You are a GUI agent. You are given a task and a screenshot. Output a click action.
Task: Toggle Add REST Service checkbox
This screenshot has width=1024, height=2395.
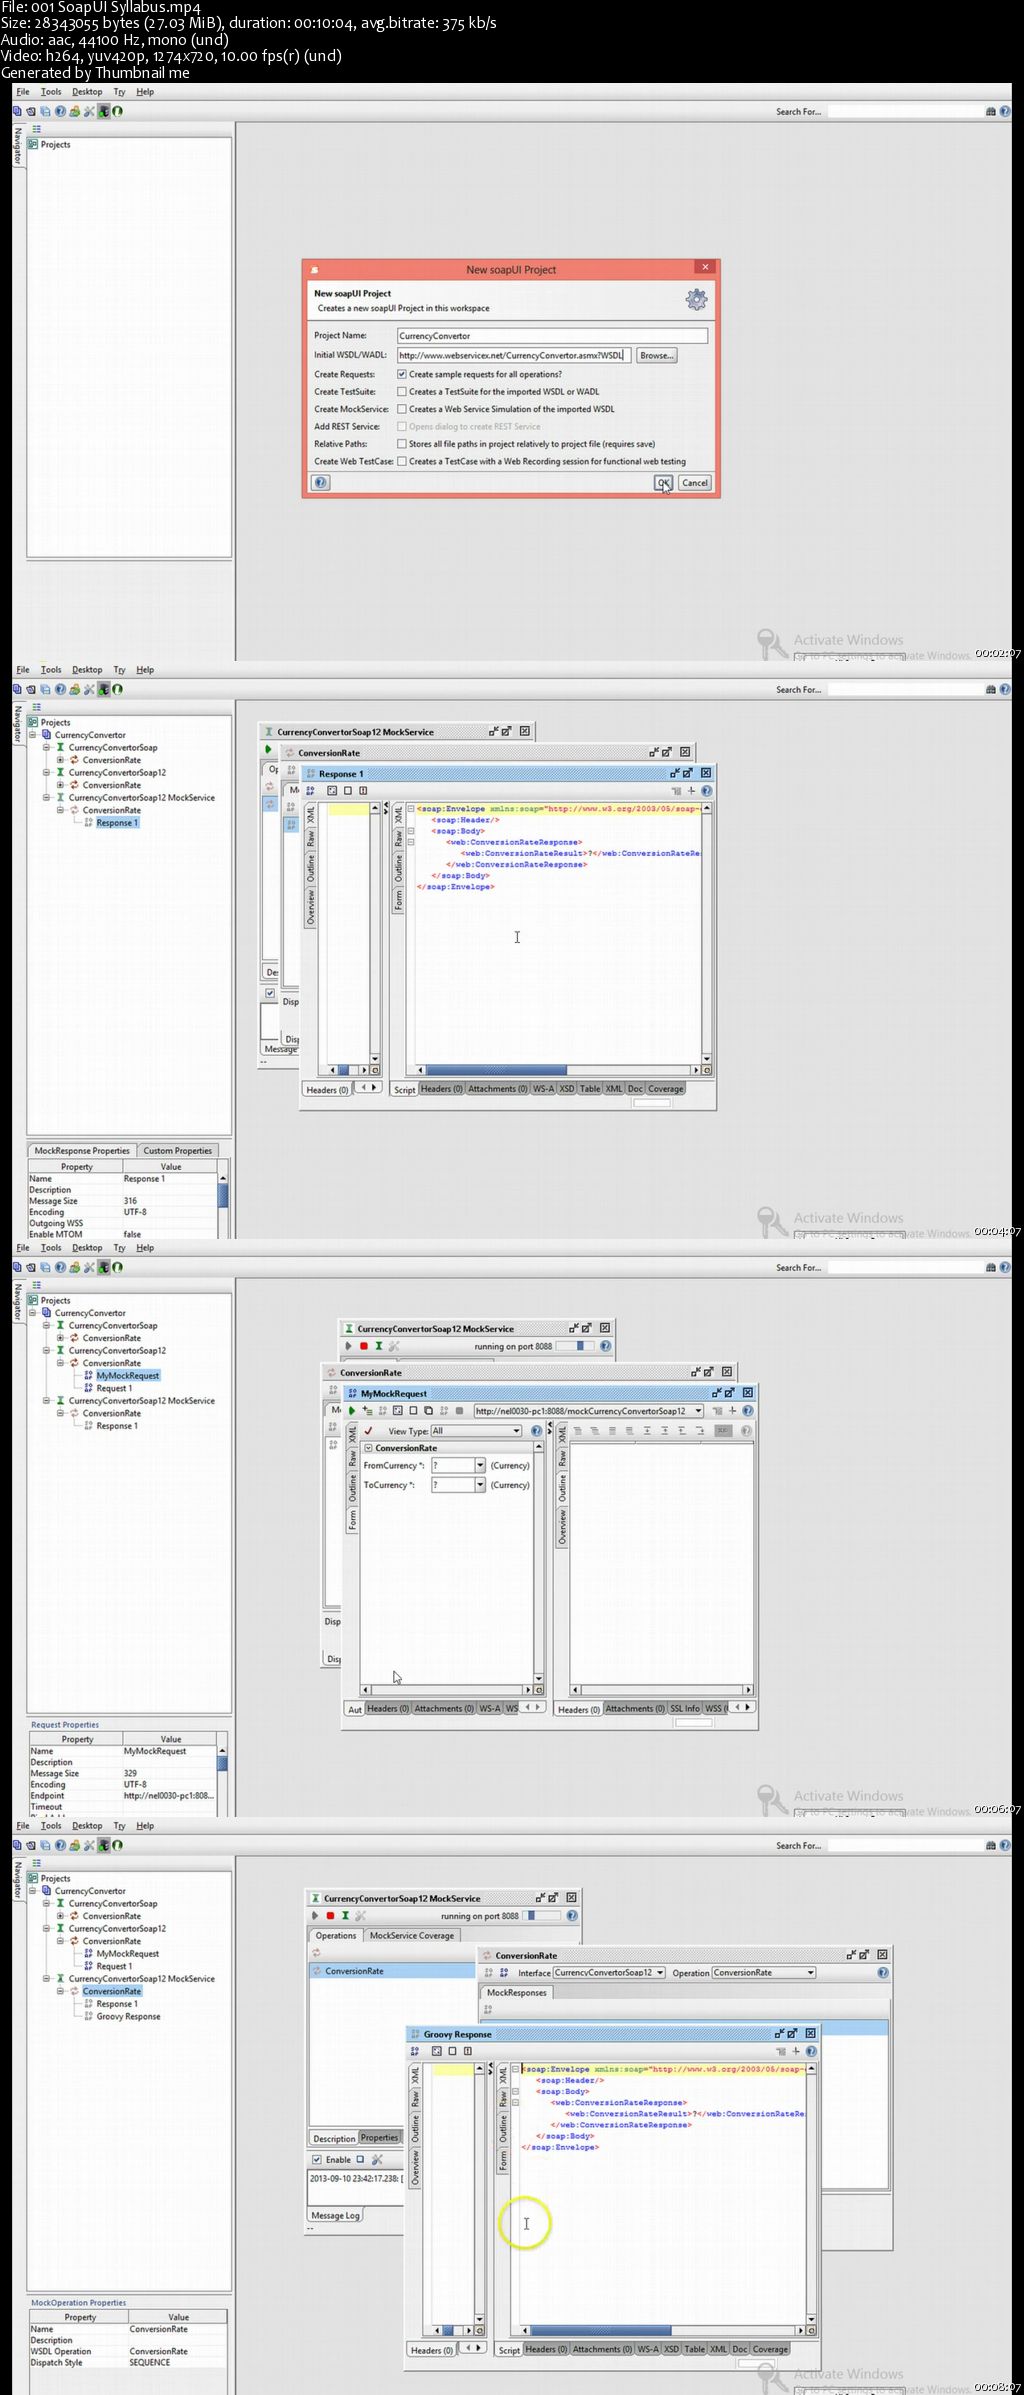402,427
